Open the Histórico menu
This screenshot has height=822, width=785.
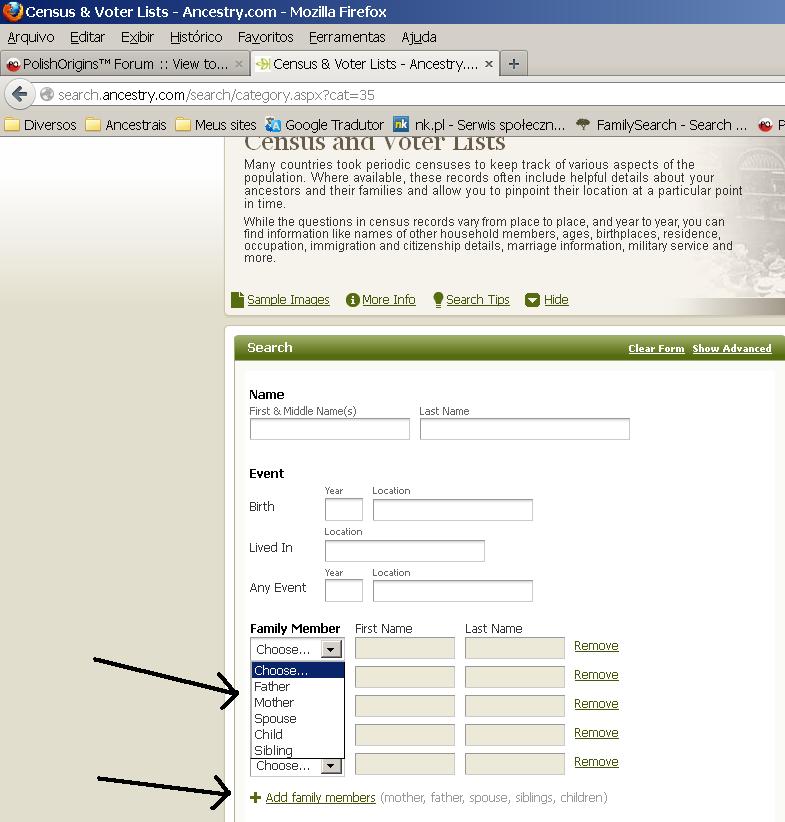click(x=196, y=37)
